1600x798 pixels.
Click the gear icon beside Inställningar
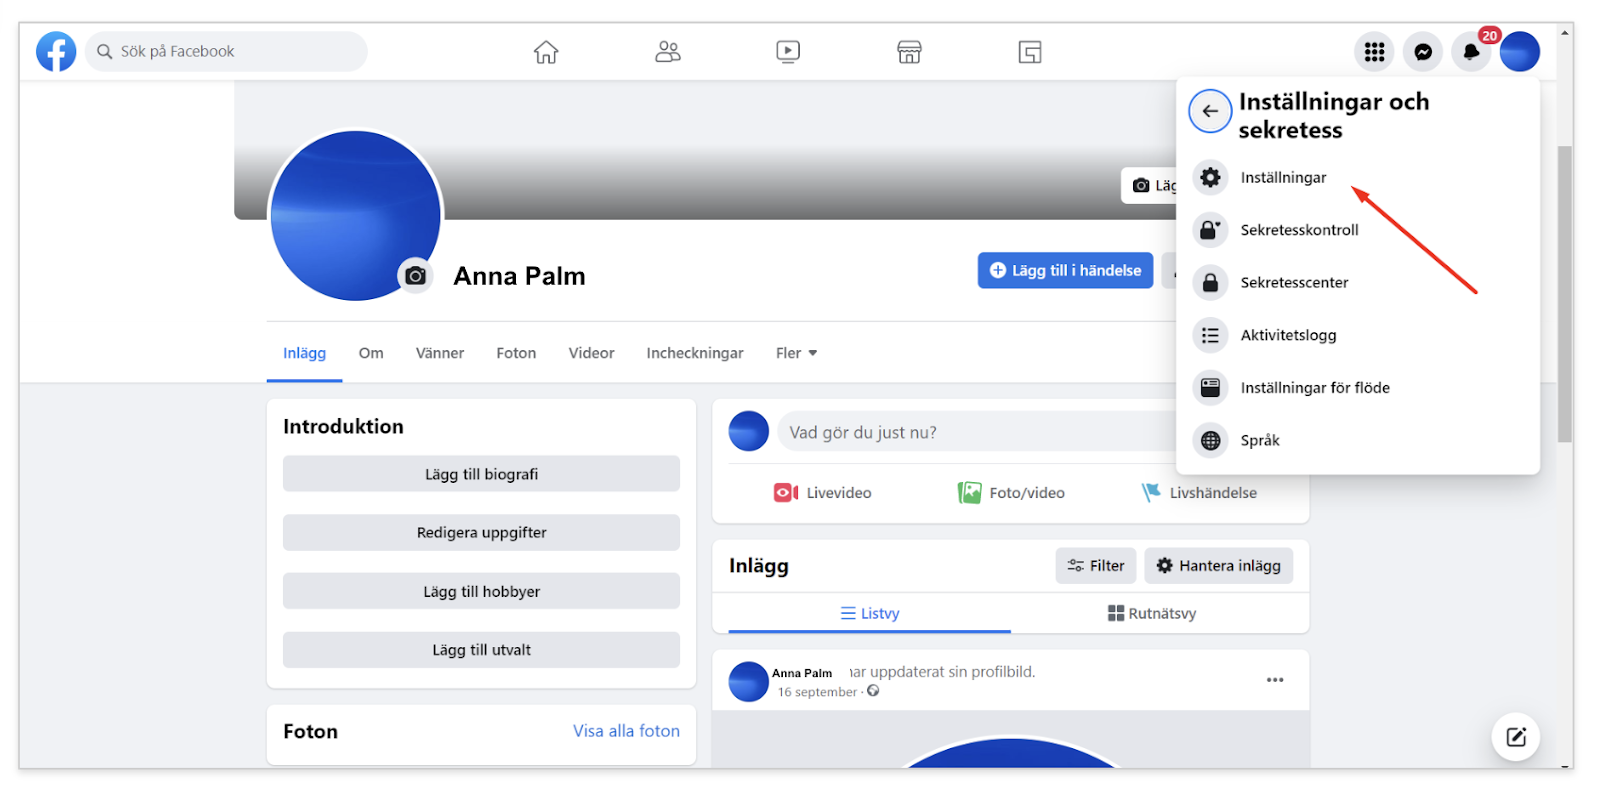point(1210,177)
